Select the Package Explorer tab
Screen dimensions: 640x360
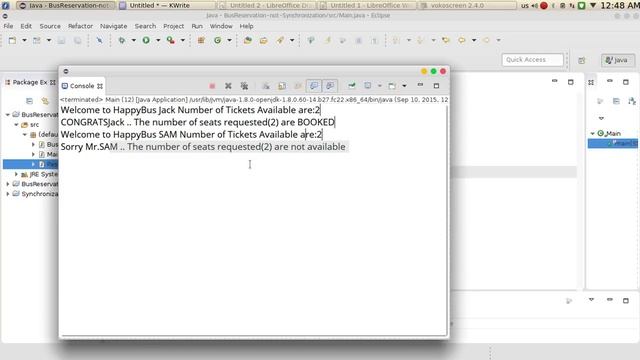30,82
